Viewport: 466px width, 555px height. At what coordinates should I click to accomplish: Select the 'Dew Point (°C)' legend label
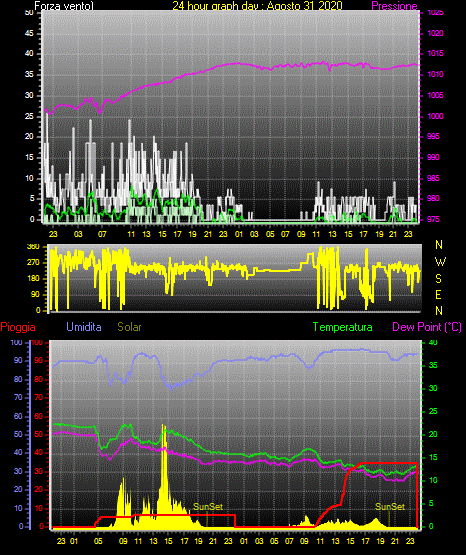pos(427,327)
